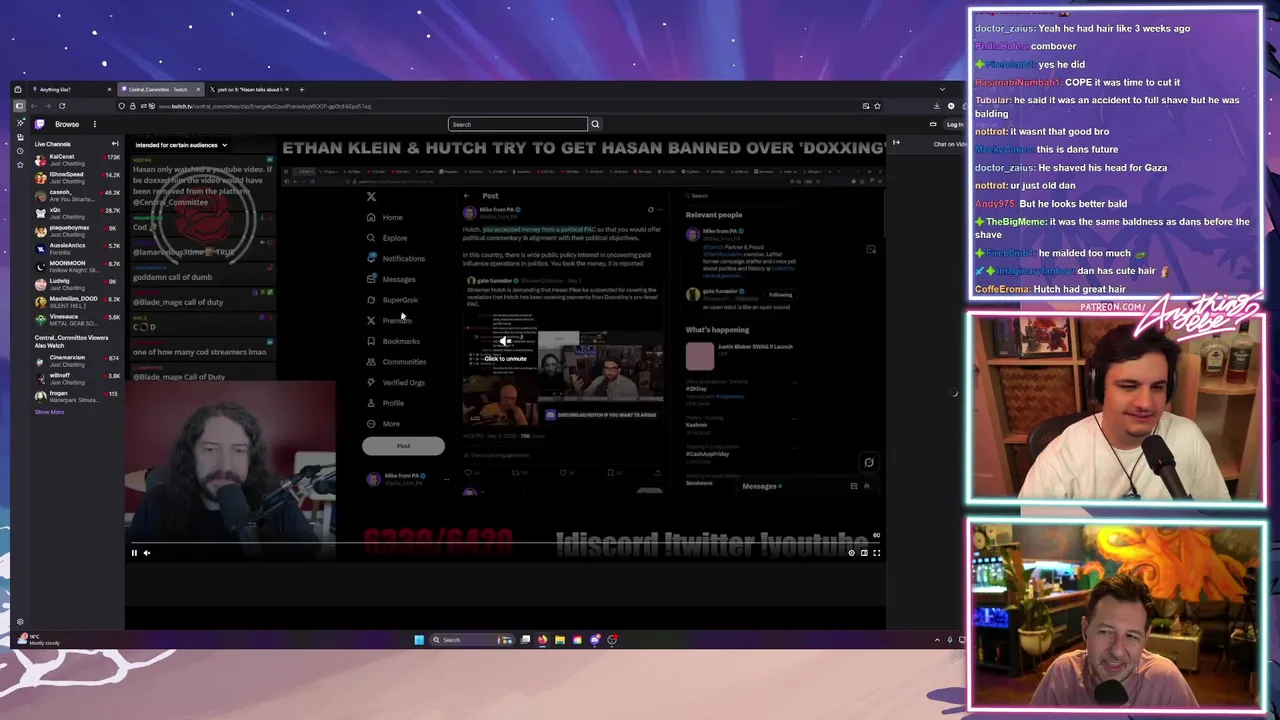
Task: Collapse the chat panel arrow
Action: point(896,143)
